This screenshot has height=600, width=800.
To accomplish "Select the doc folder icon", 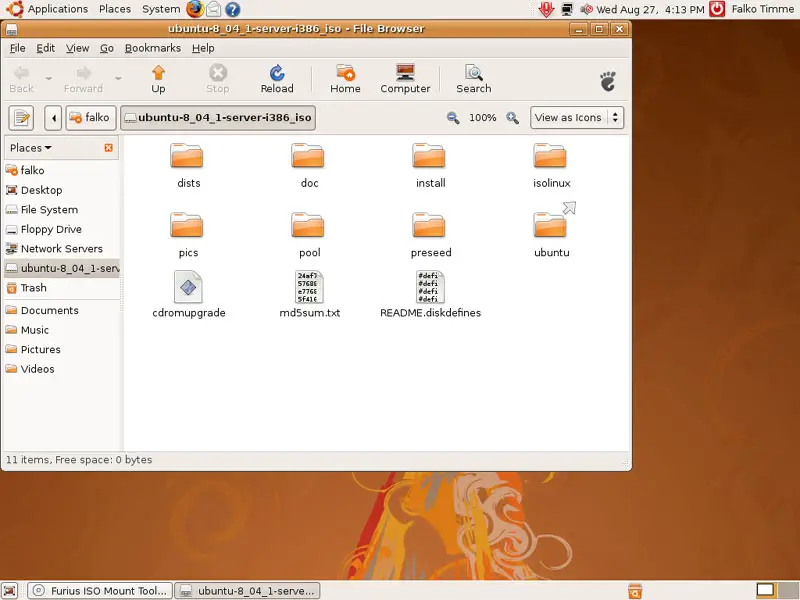I will [x=308, y=156].
